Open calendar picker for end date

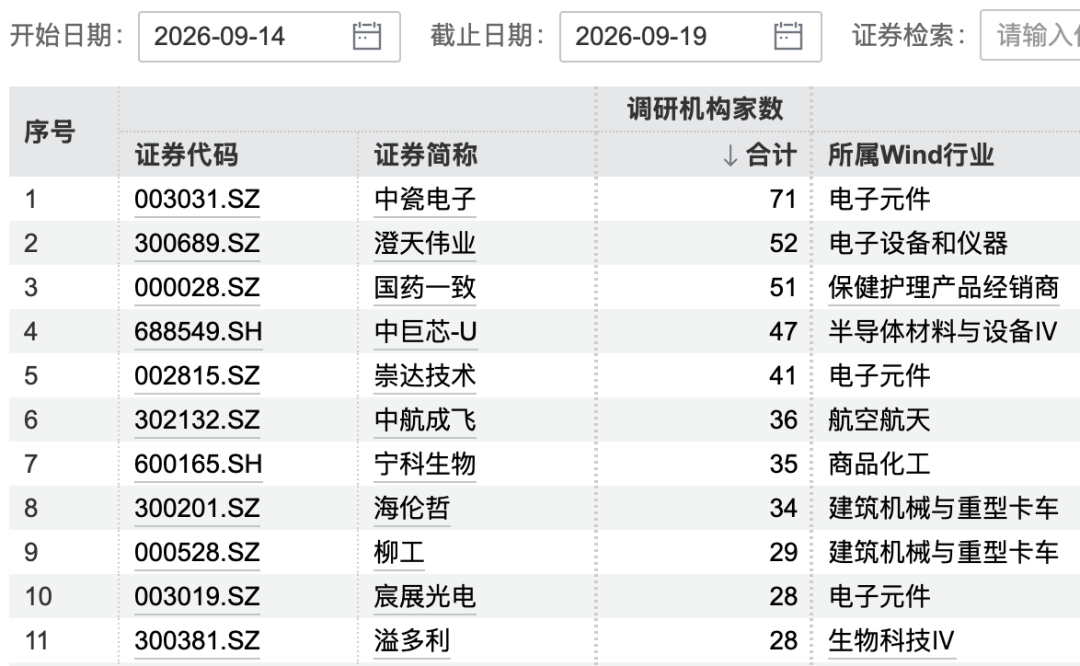coord(788,36)
